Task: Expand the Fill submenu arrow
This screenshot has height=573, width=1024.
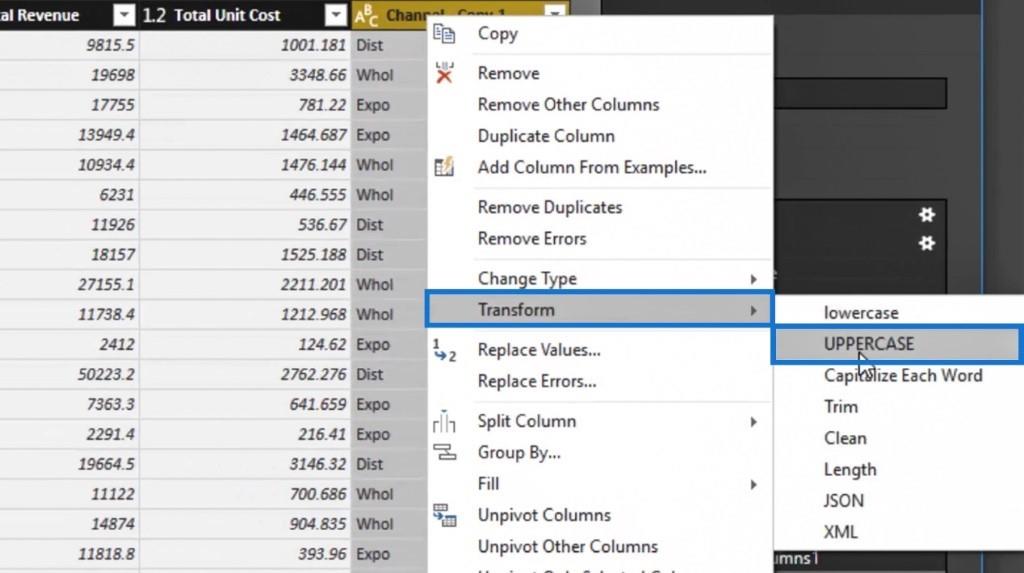Action: click(753, 485)
